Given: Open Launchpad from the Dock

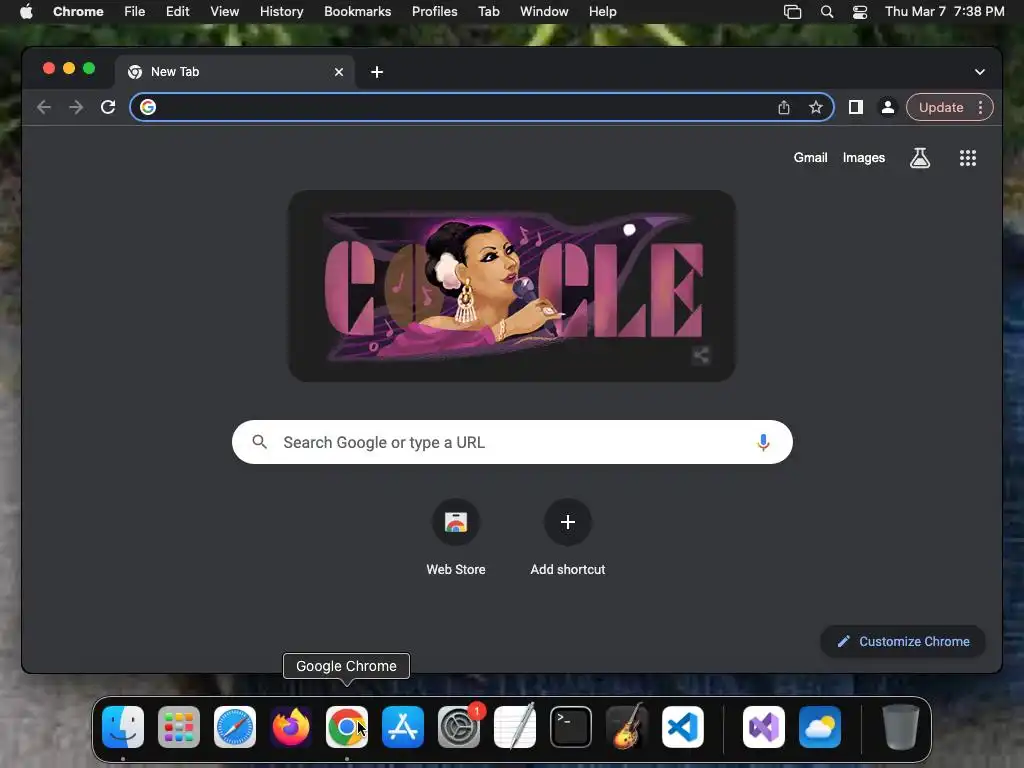Looking at the screenshot, I should 179,727.
